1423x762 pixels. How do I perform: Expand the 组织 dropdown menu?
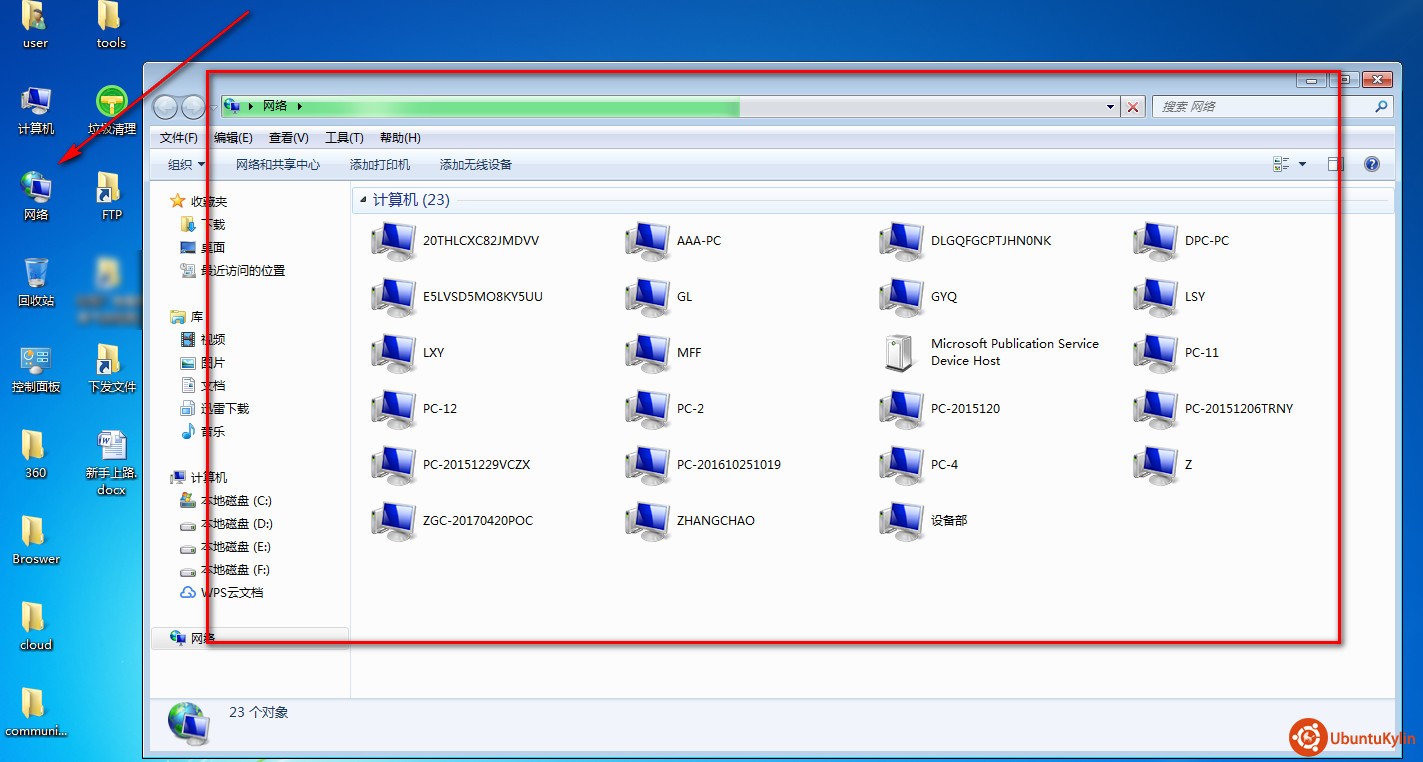186,164
